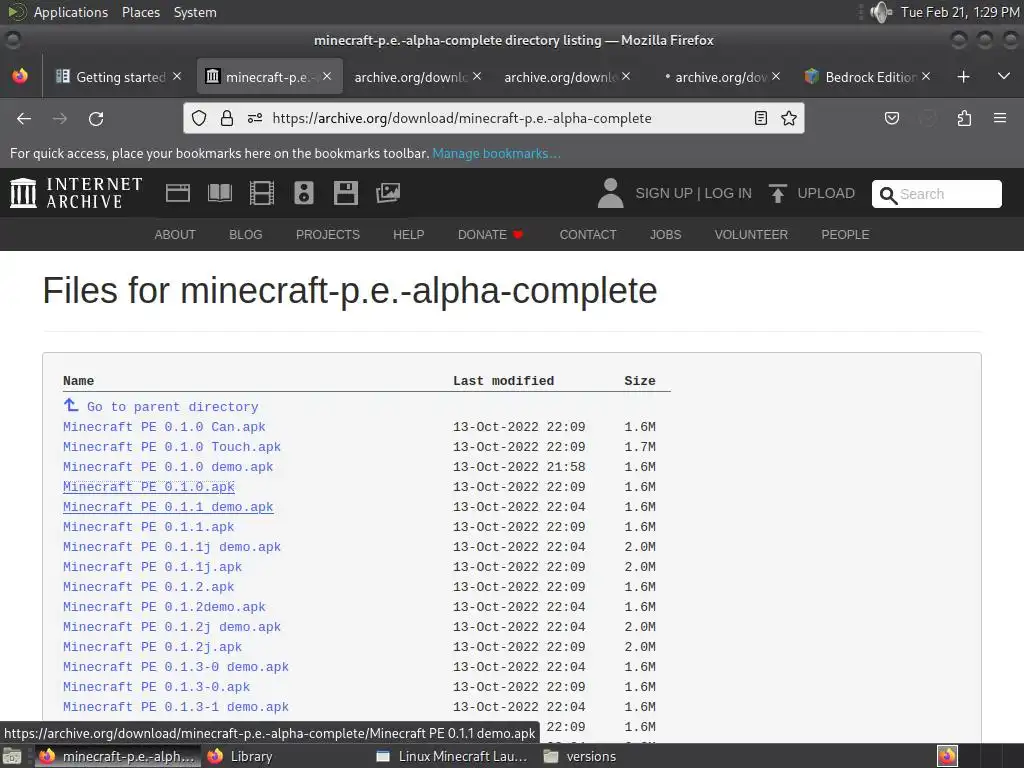
Task: Download Minecraft PE 0.1.0.apk
Action: 148,487
